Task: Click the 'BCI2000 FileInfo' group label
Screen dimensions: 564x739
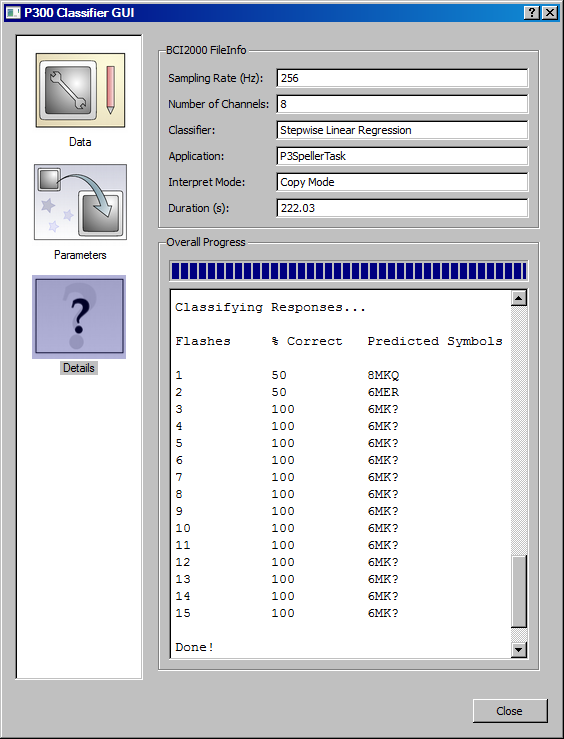Action: tap(206, 50)
